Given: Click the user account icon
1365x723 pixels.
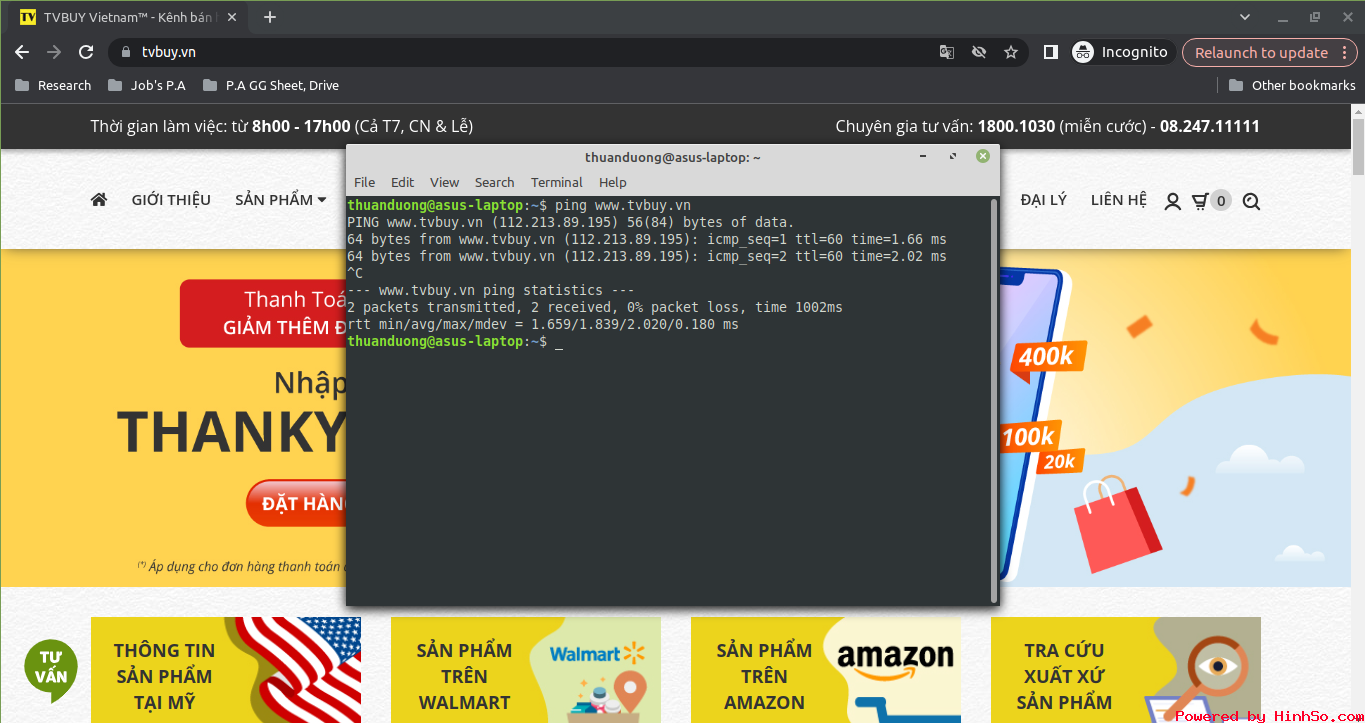Looking at the screenshot, I should pos(1173,201).
